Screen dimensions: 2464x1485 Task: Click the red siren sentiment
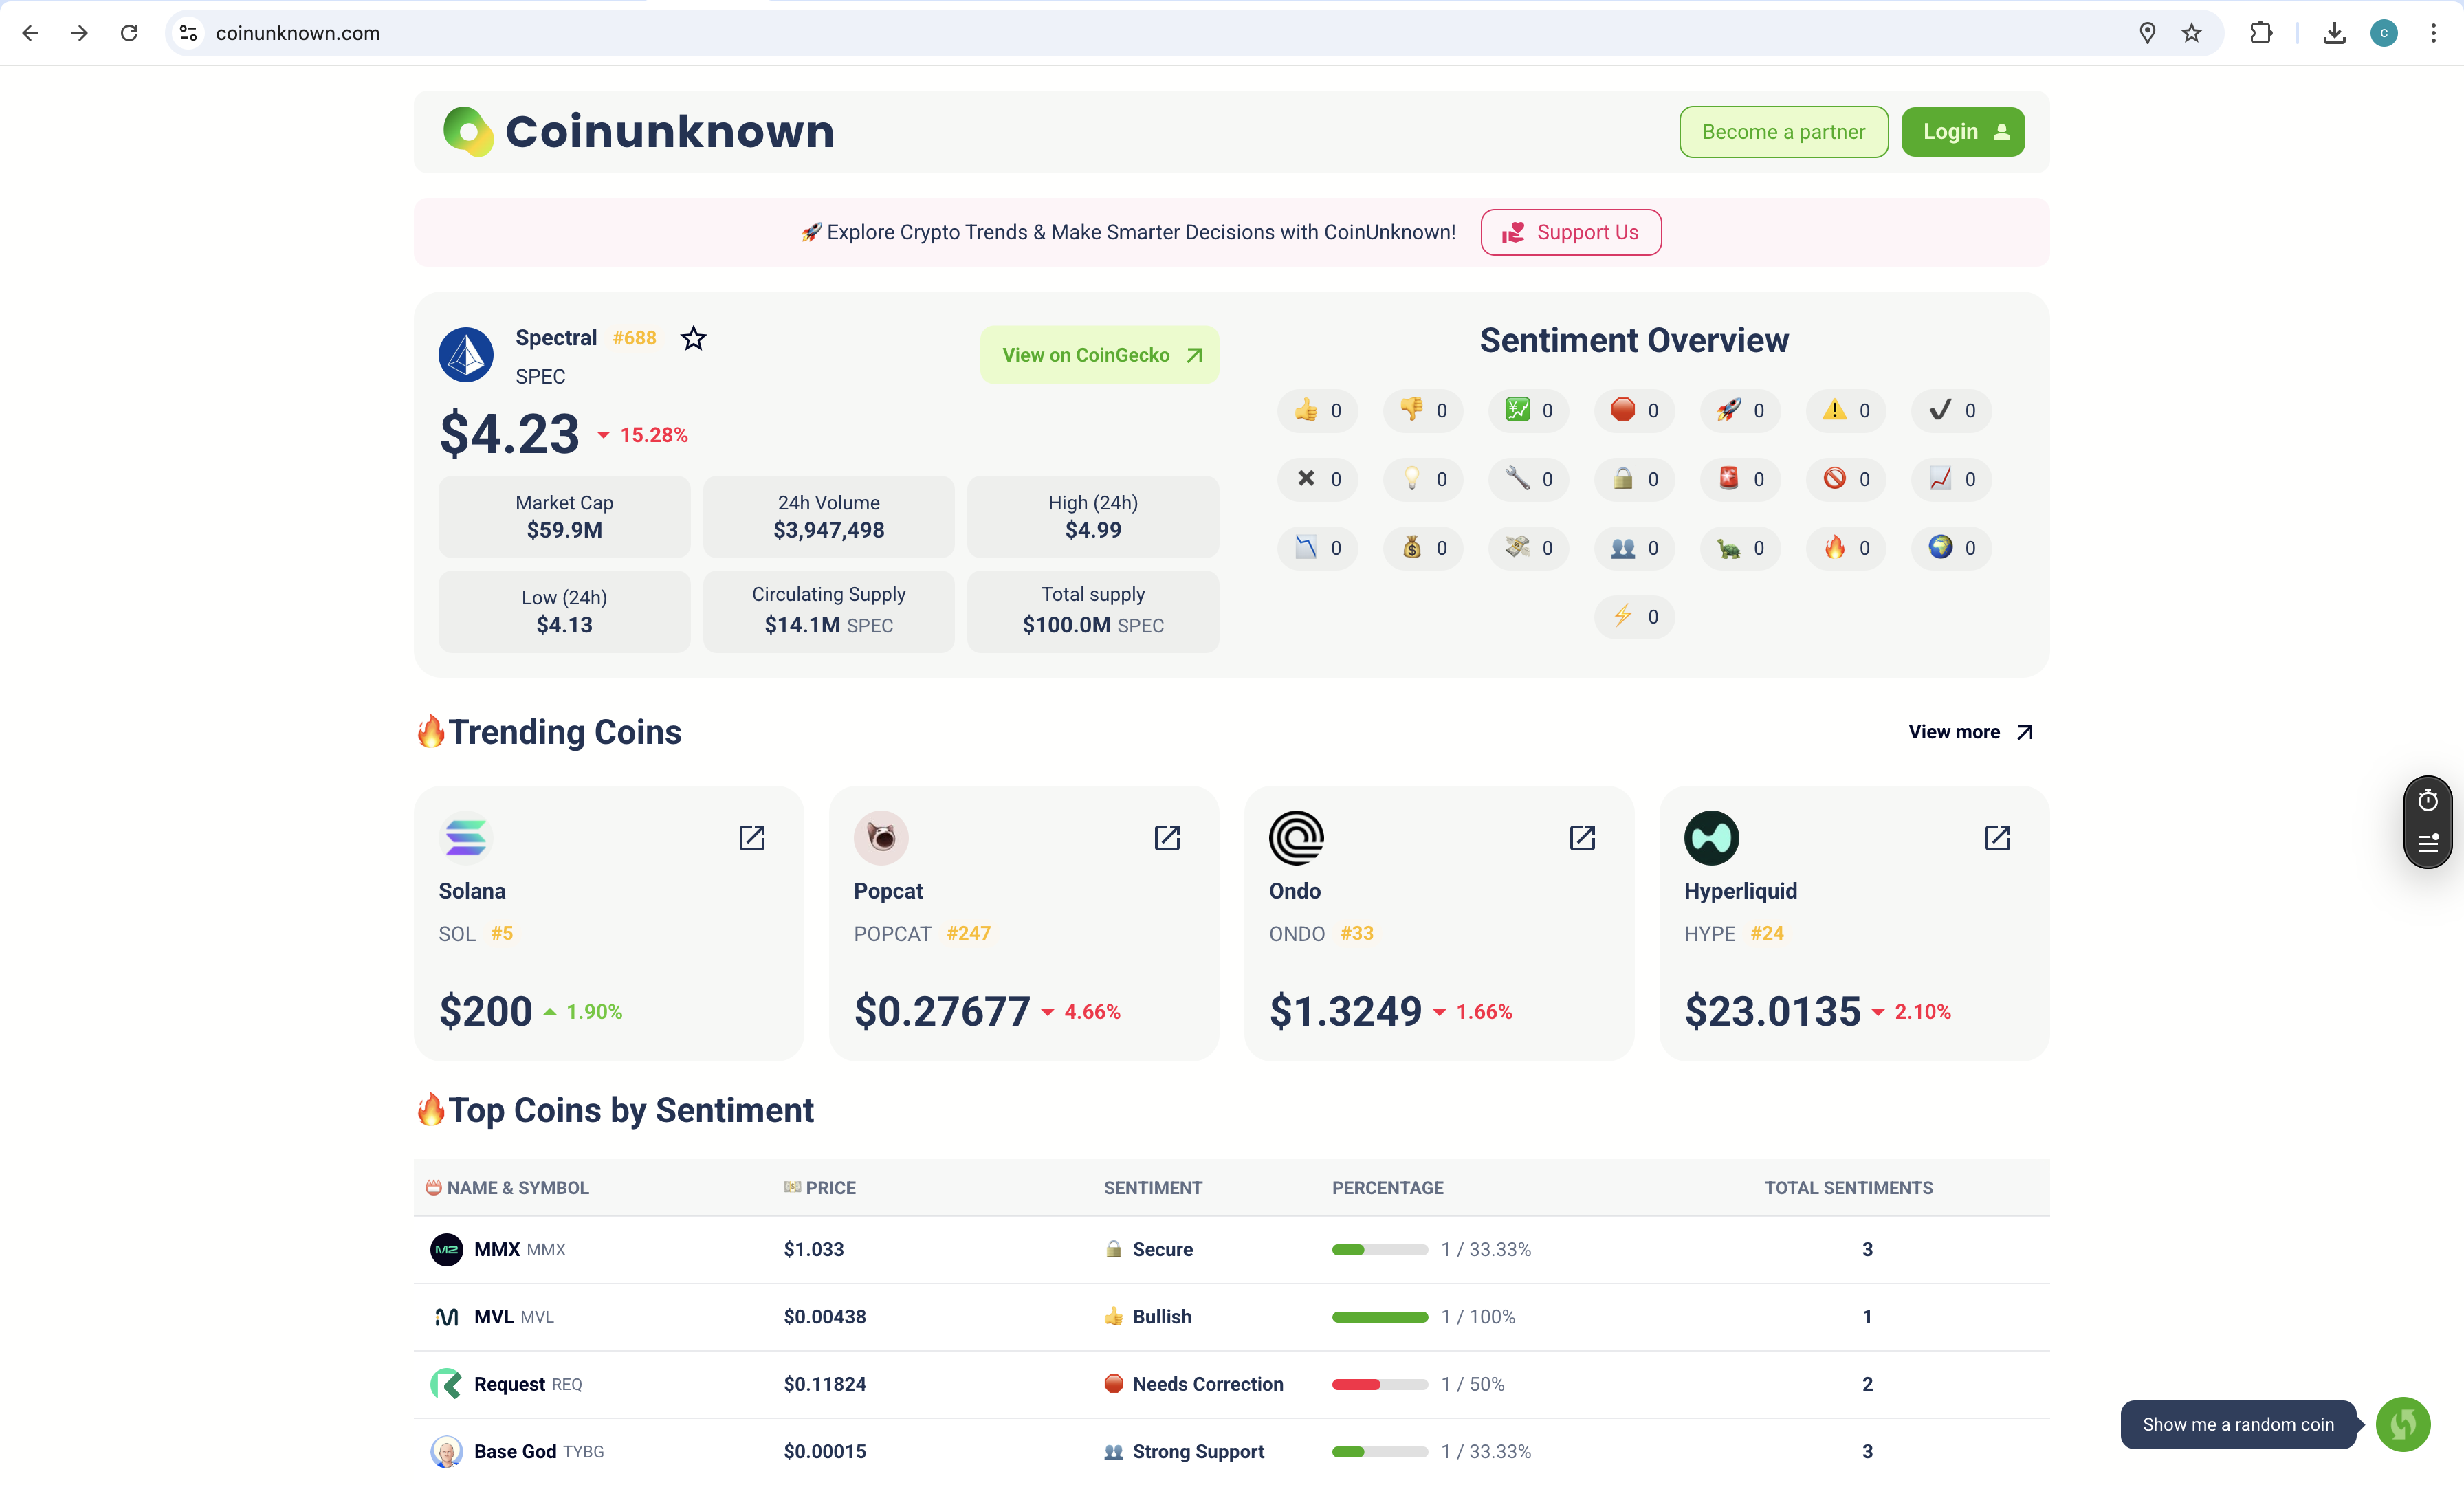(x=1740, y=479)
